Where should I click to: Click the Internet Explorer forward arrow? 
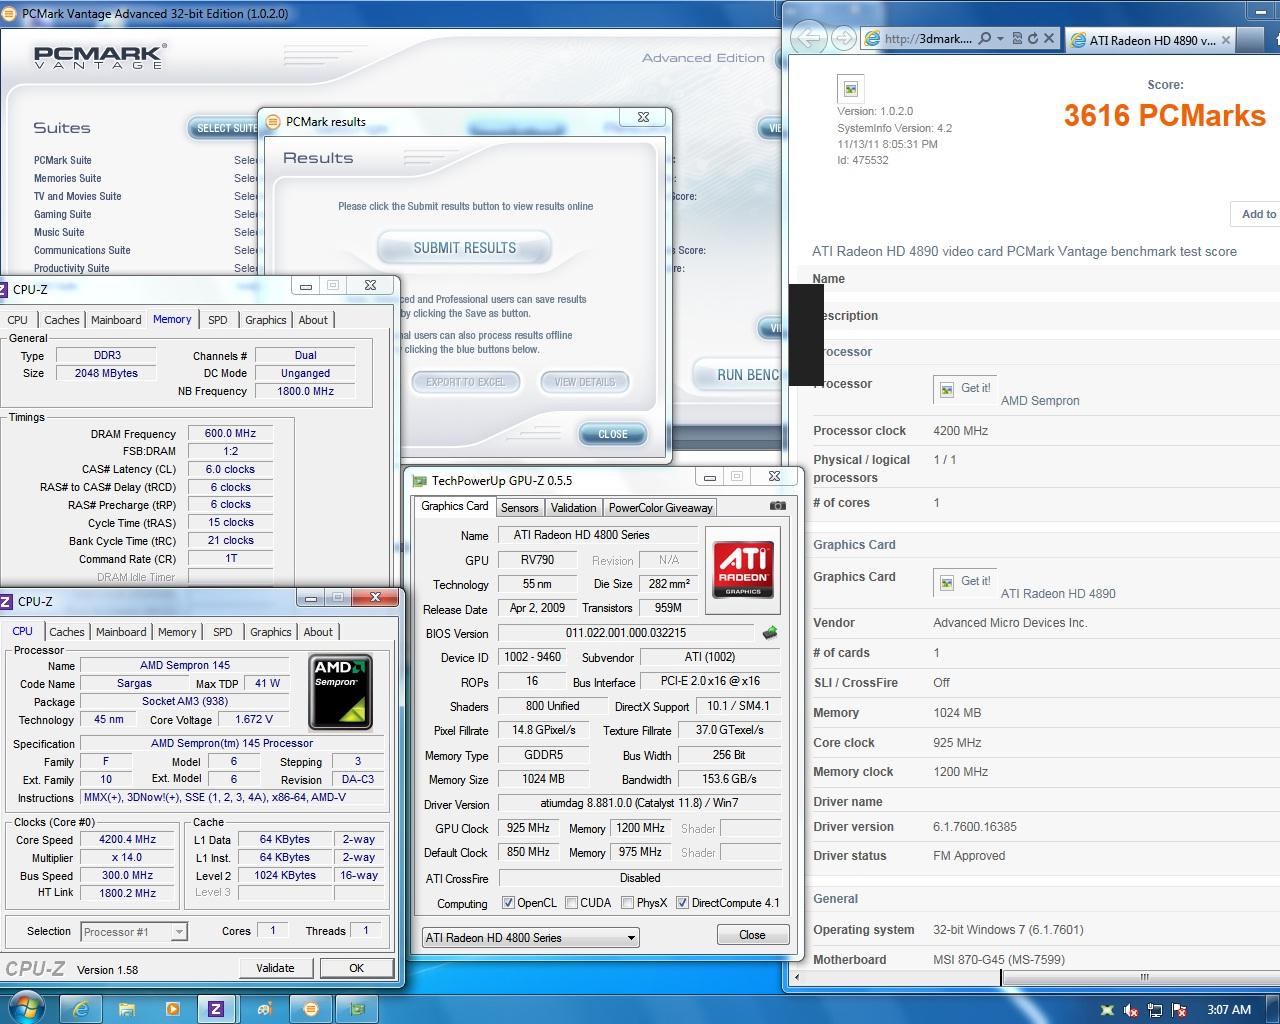[x=844, y=39]
